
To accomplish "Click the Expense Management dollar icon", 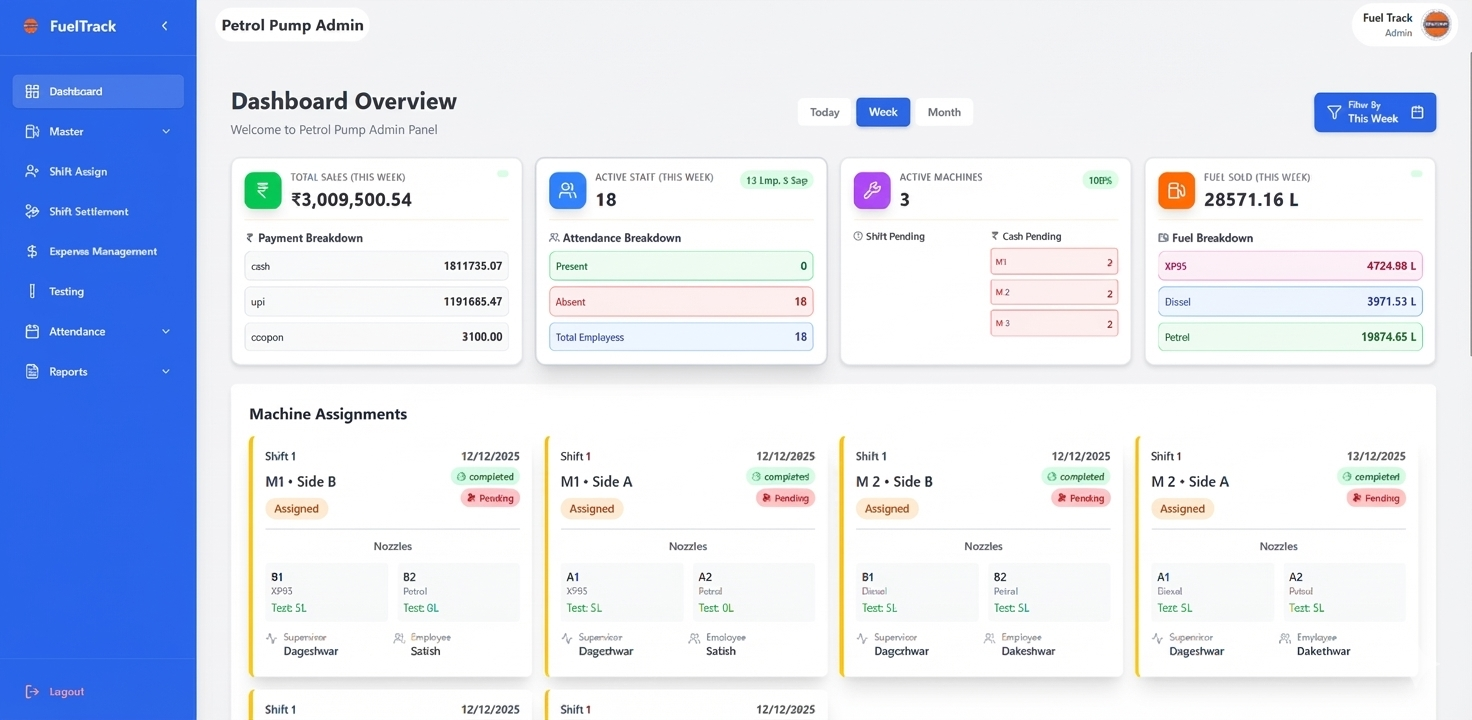I will pyautogui.click(x=30, y=251).
